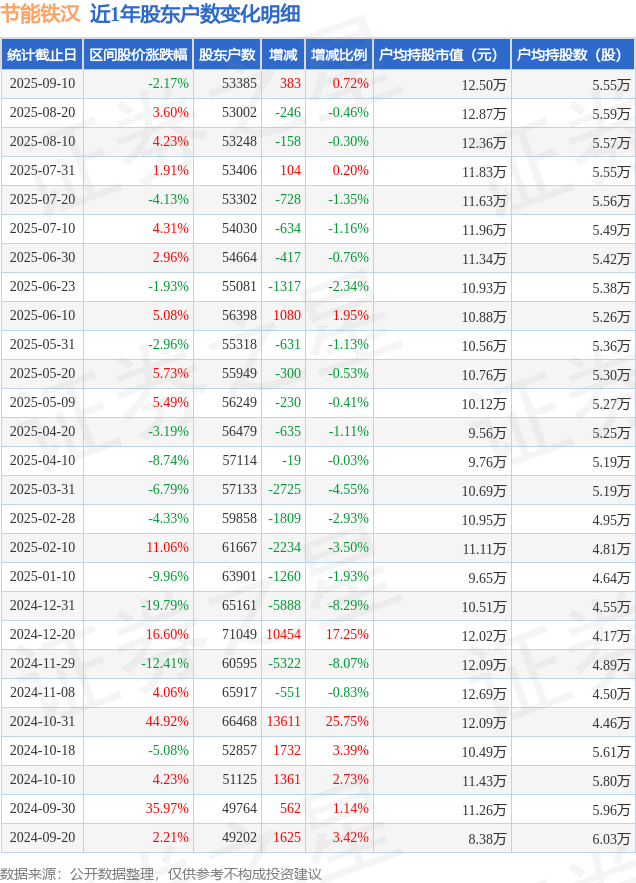Click the 节能铁汉 stock name title

pos(41,15)
